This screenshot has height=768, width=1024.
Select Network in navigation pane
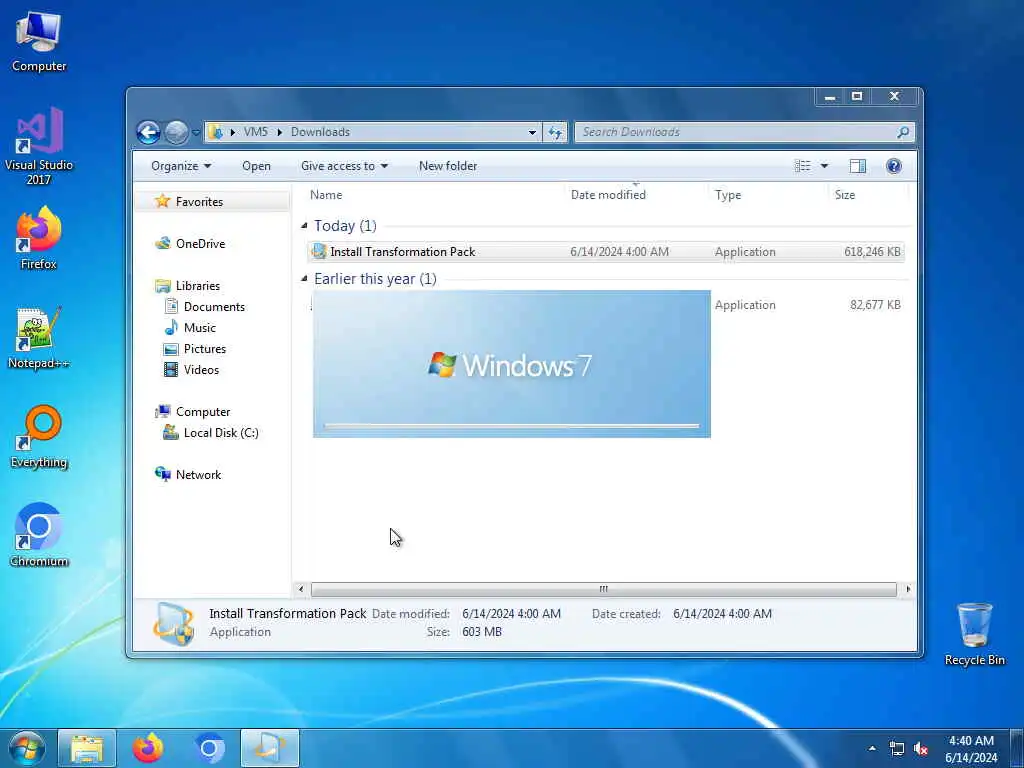pyautogui.click(x=188, y=475)
